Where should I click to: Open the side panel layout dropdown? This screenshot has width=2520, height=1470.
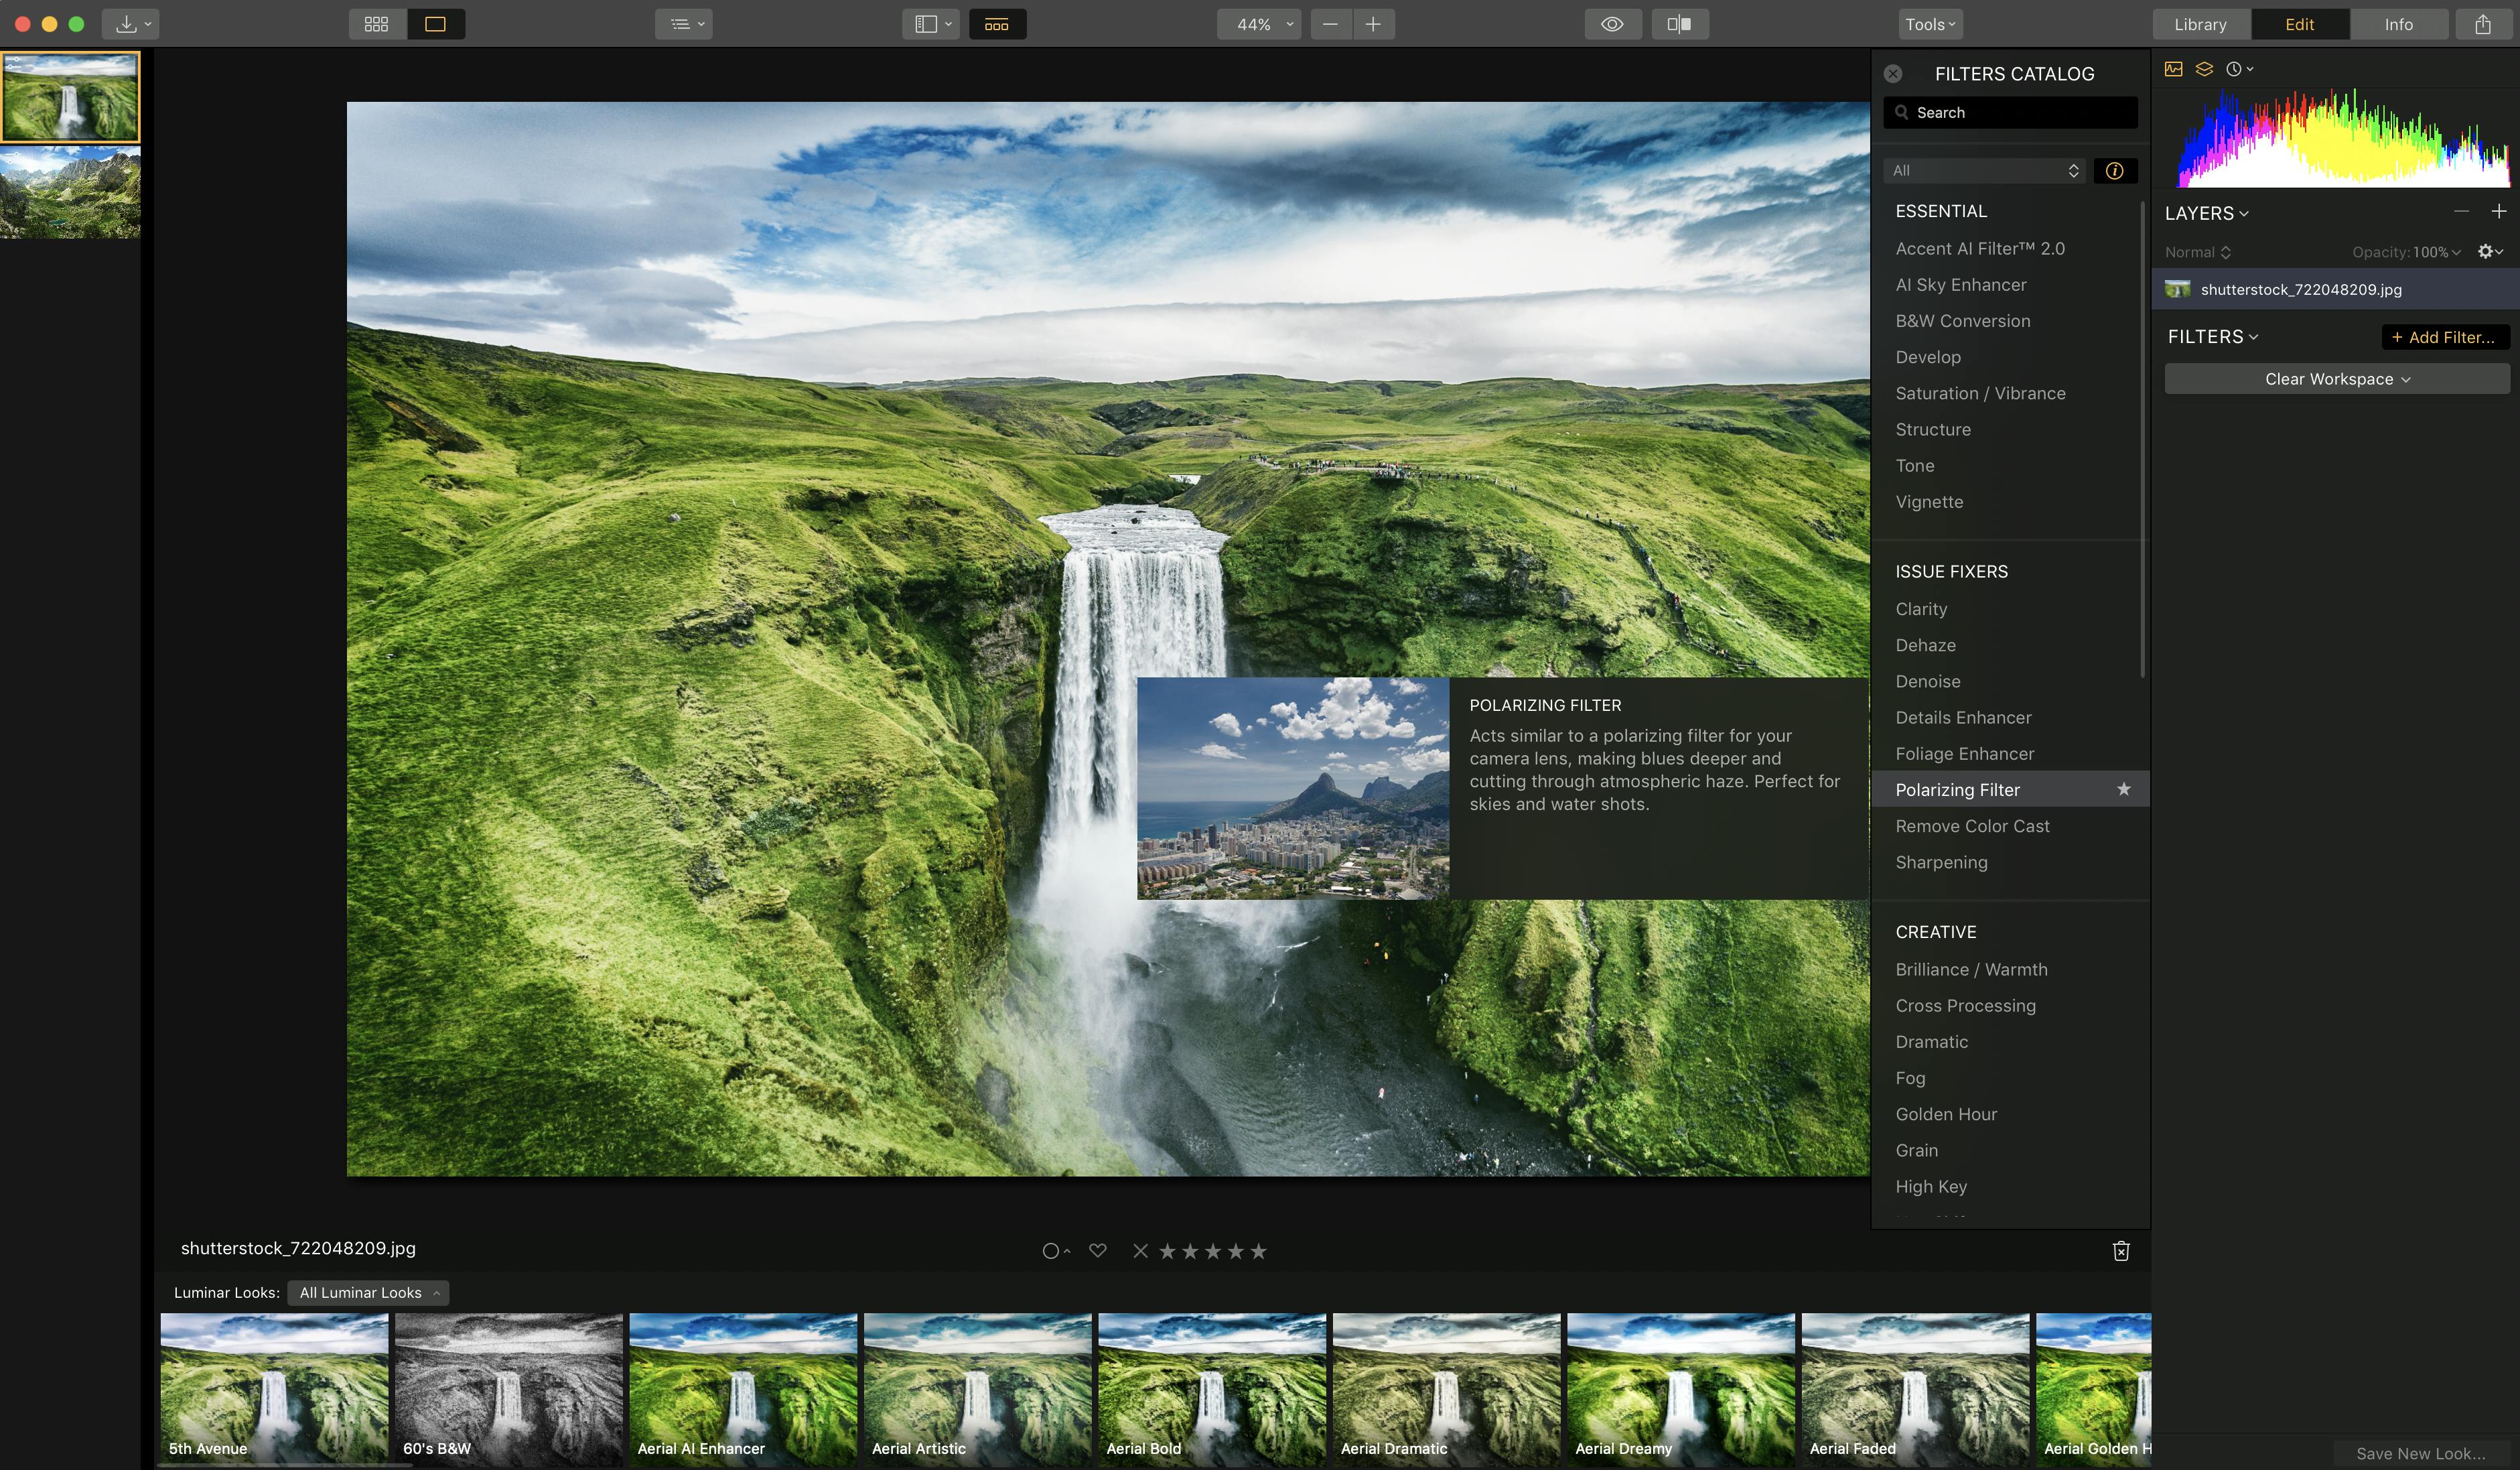click(x=931, y=24)
